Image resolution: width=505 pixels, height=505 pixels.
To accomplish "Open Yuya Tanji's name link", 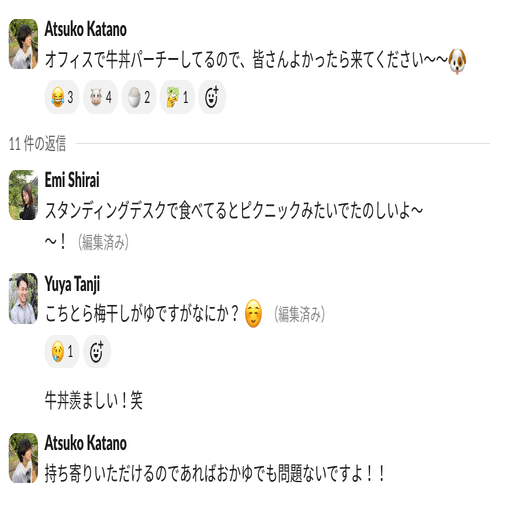I will pos(72,284).
